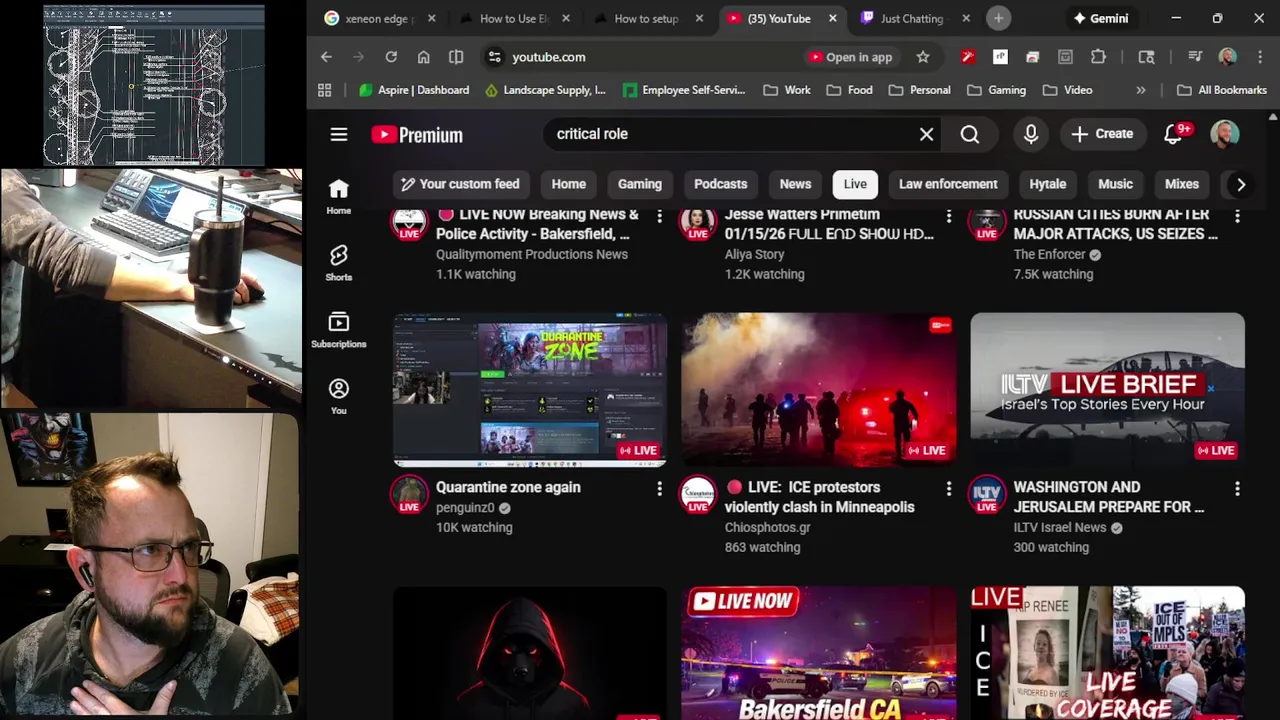Open the search tabs toolbar icon
The image size is (1280, 720).
pyautogui.click(x=1147, y=57)
